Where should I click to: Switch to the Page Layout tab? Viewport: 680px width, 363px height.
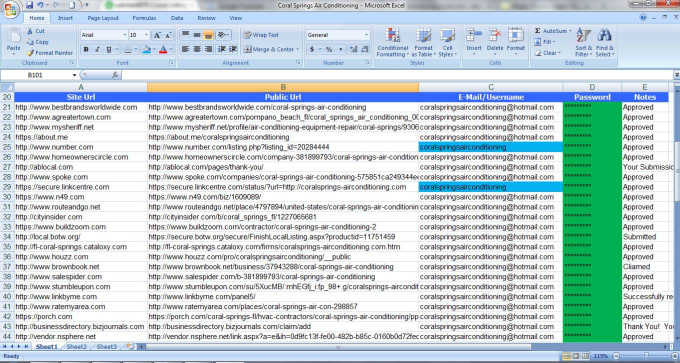(103, 18)
